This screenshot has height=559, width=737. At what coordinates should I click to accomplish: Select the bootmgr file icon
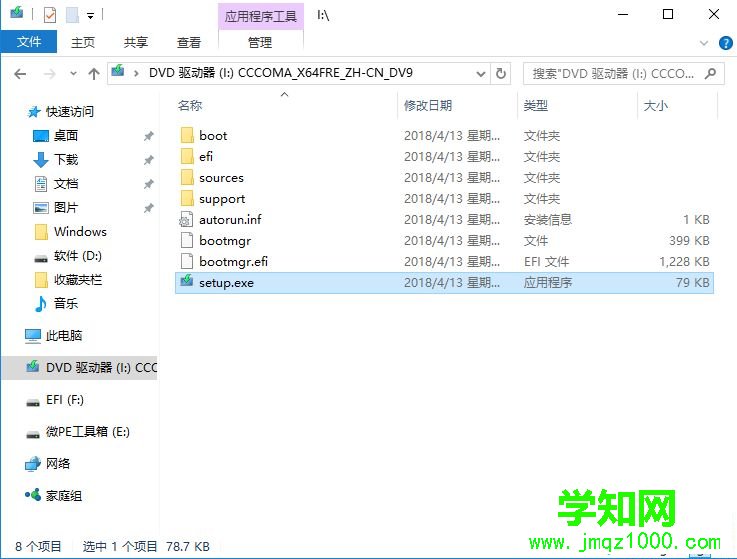pos(187,240)
